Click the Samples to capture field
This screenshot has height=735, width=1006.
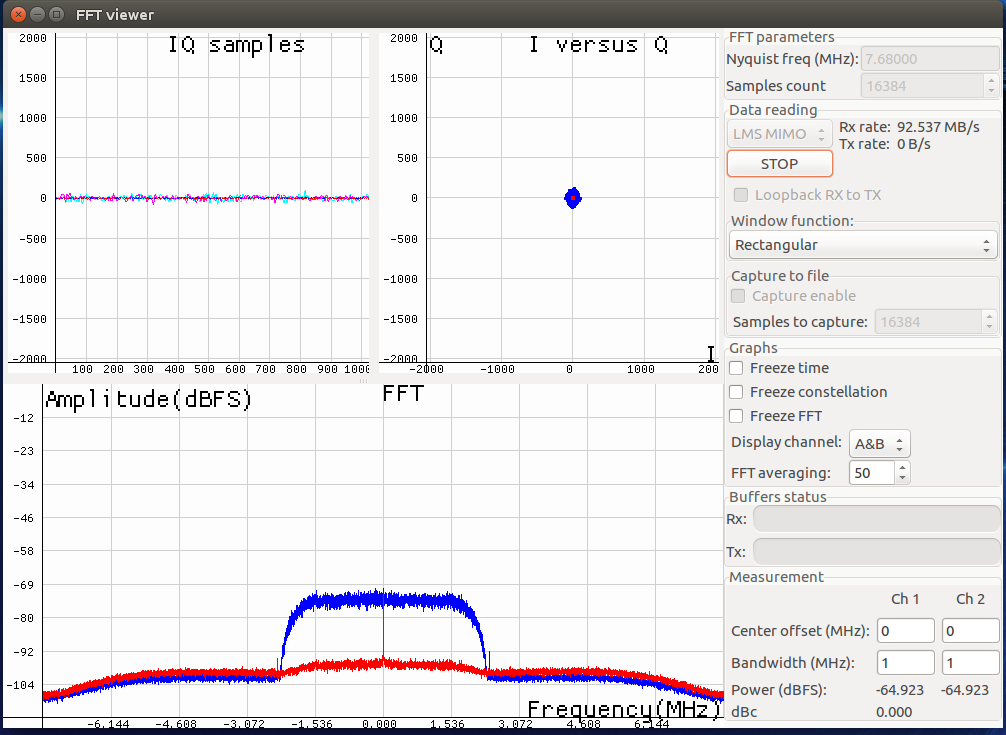point(927,322)
